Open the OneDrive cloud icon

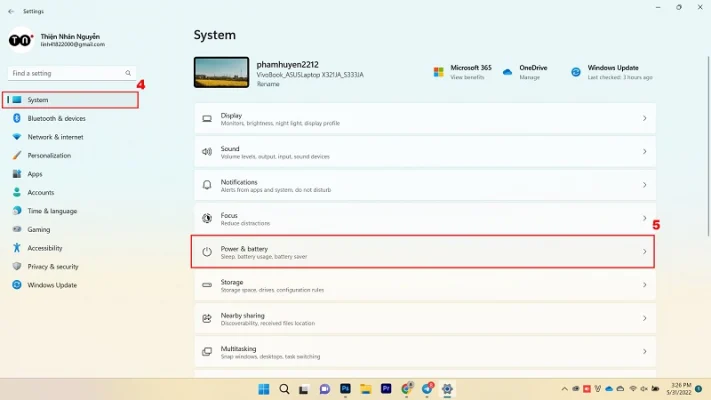point(508,72)
